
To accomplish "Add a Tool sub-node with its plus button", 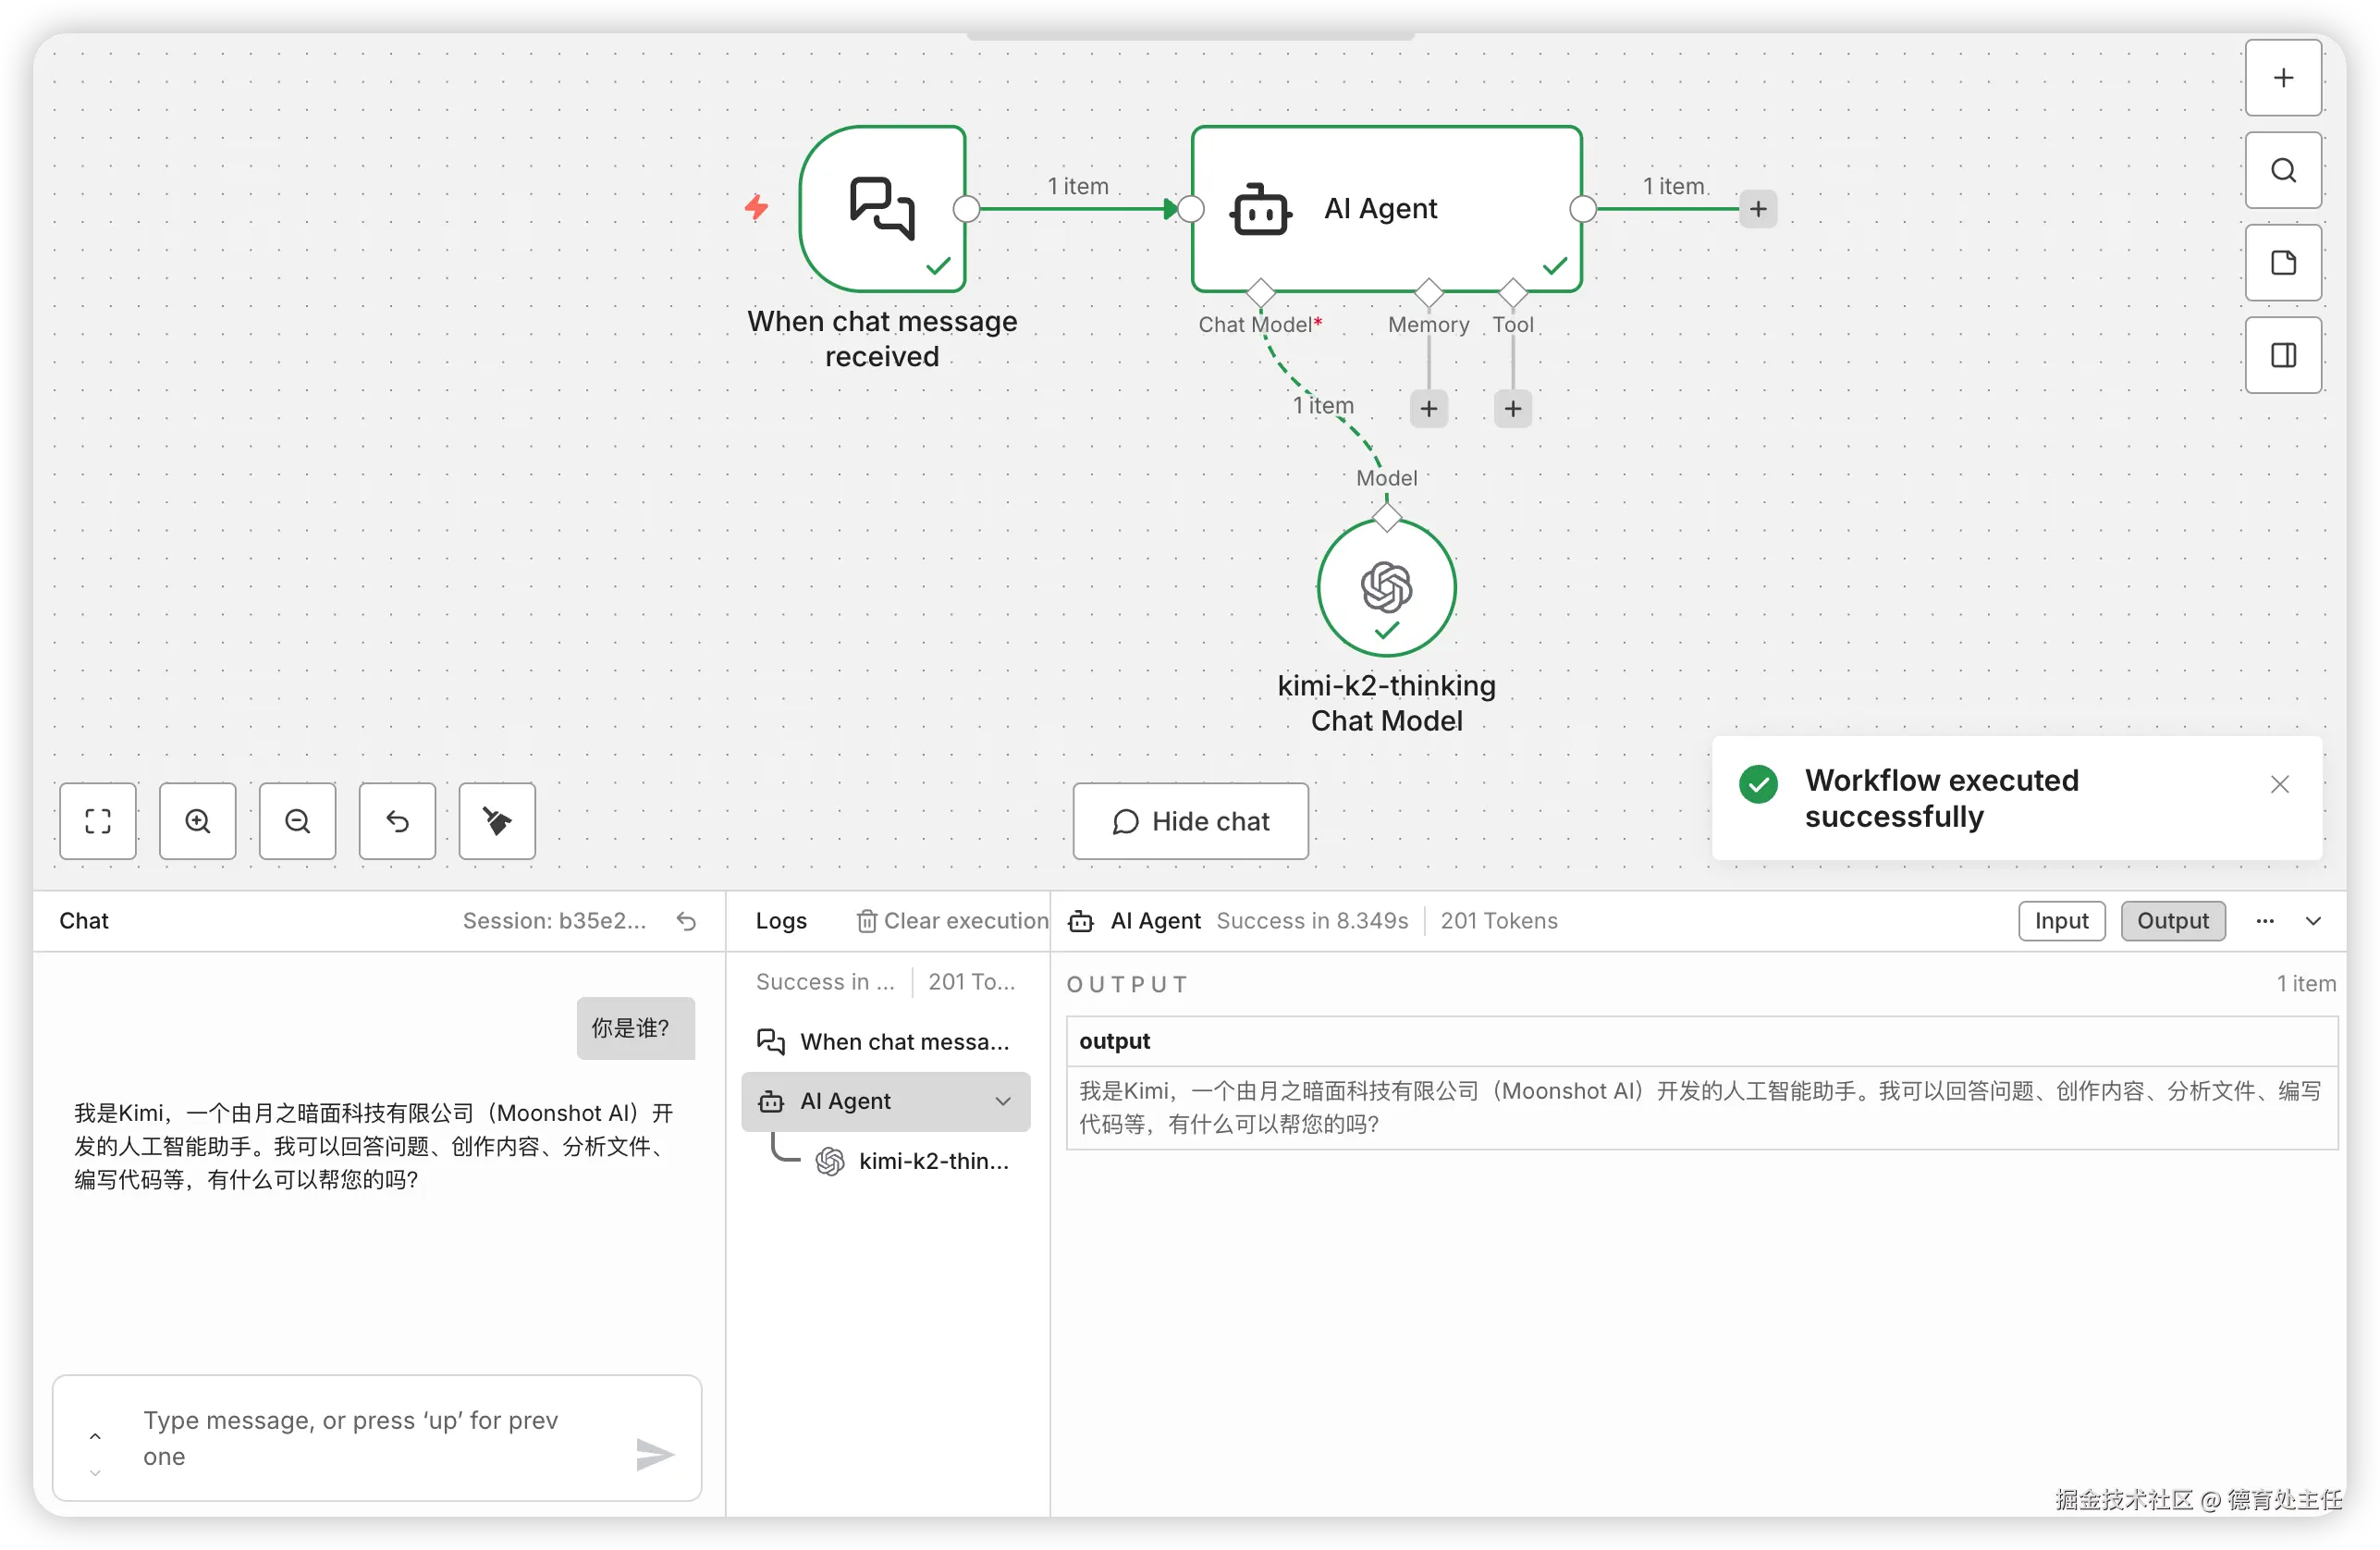I will pos(1512,408).
